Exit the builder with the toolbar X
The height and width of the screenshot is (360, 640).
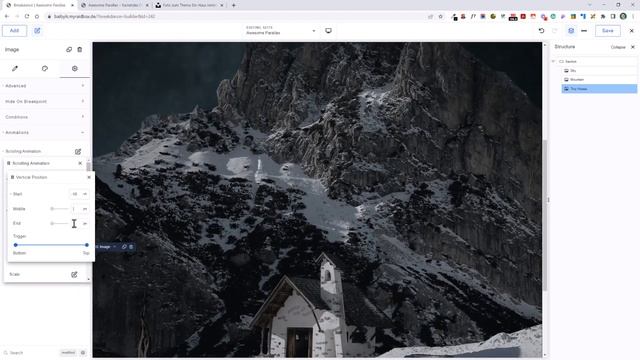(631, 31)
